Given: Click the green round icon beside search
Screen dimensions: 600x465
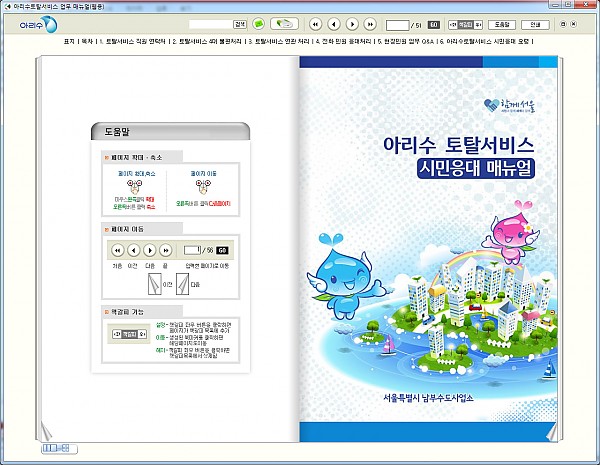Looking at the screenshot, I should click(x=259, y=24).
